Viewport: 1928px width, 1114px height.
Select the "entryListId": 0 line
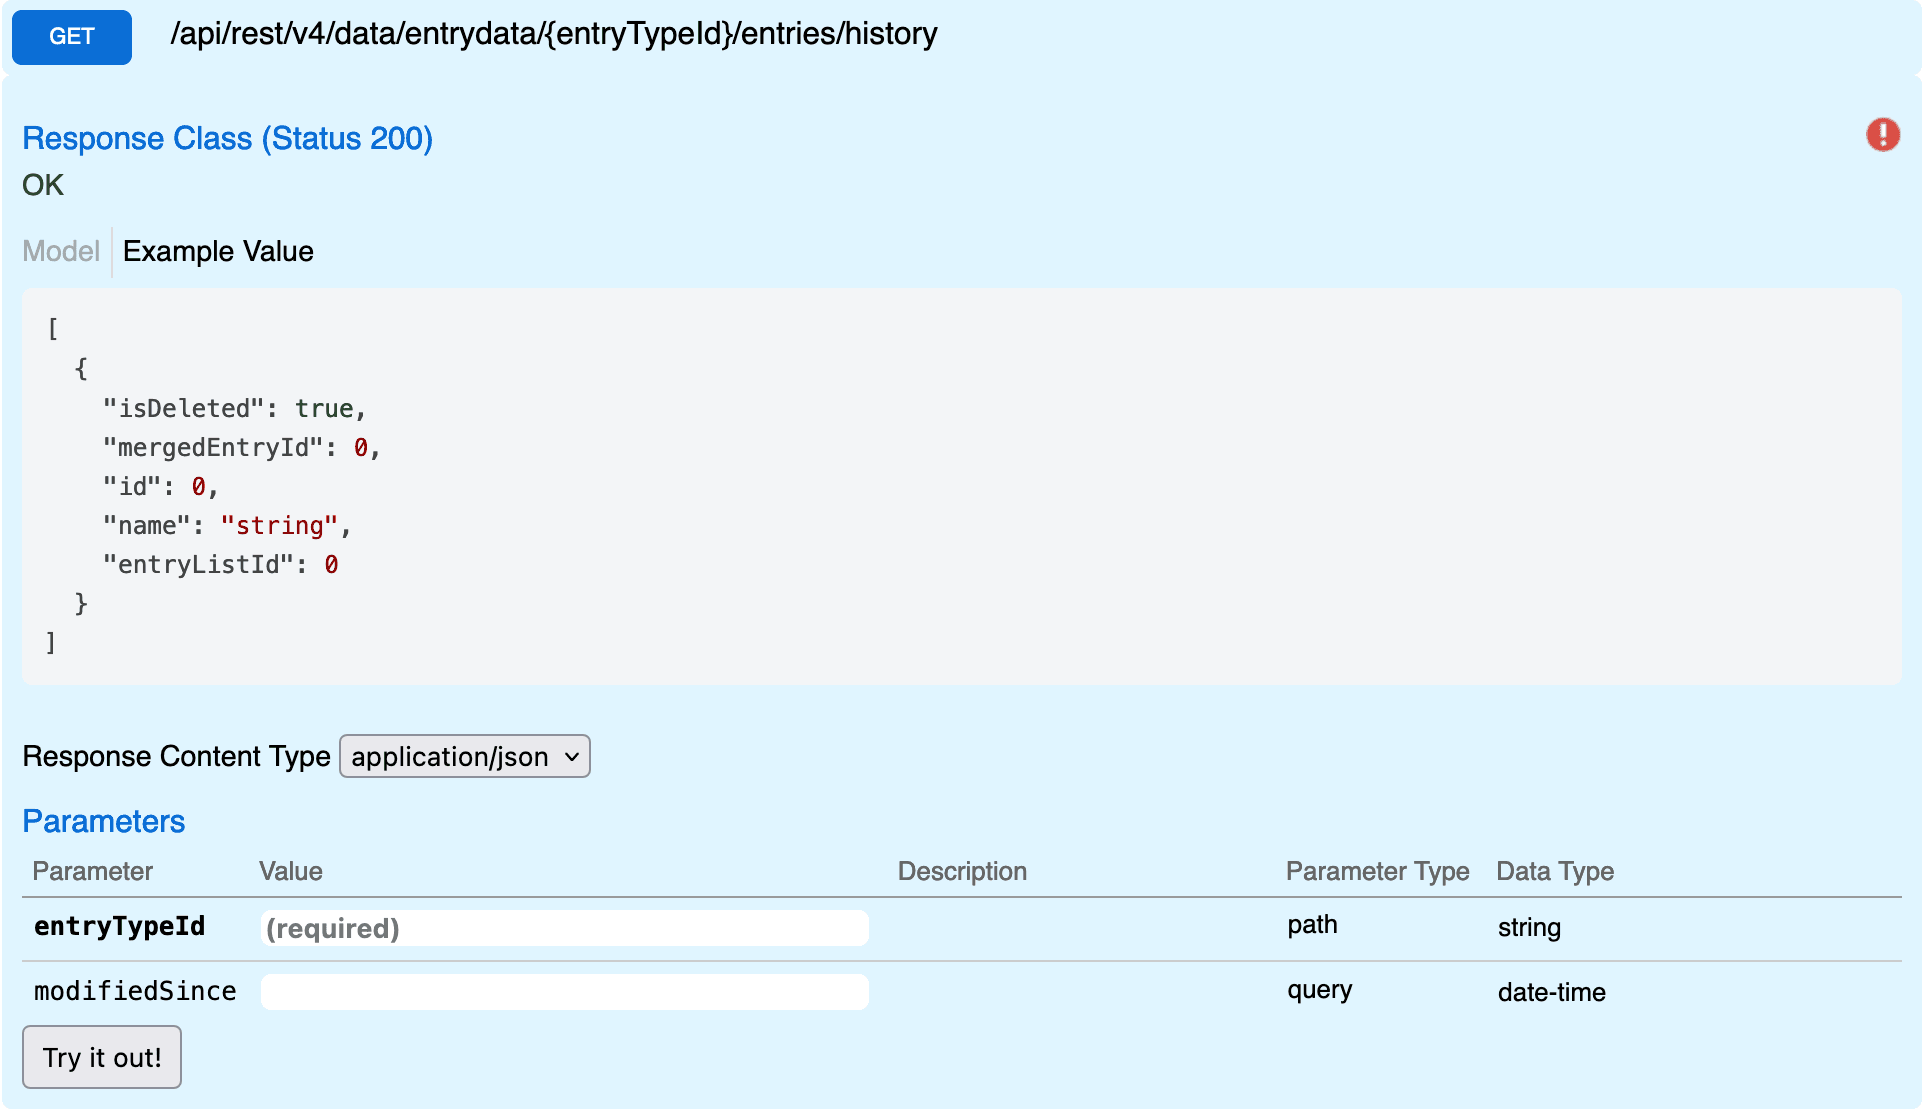click(x=221, y=564)
